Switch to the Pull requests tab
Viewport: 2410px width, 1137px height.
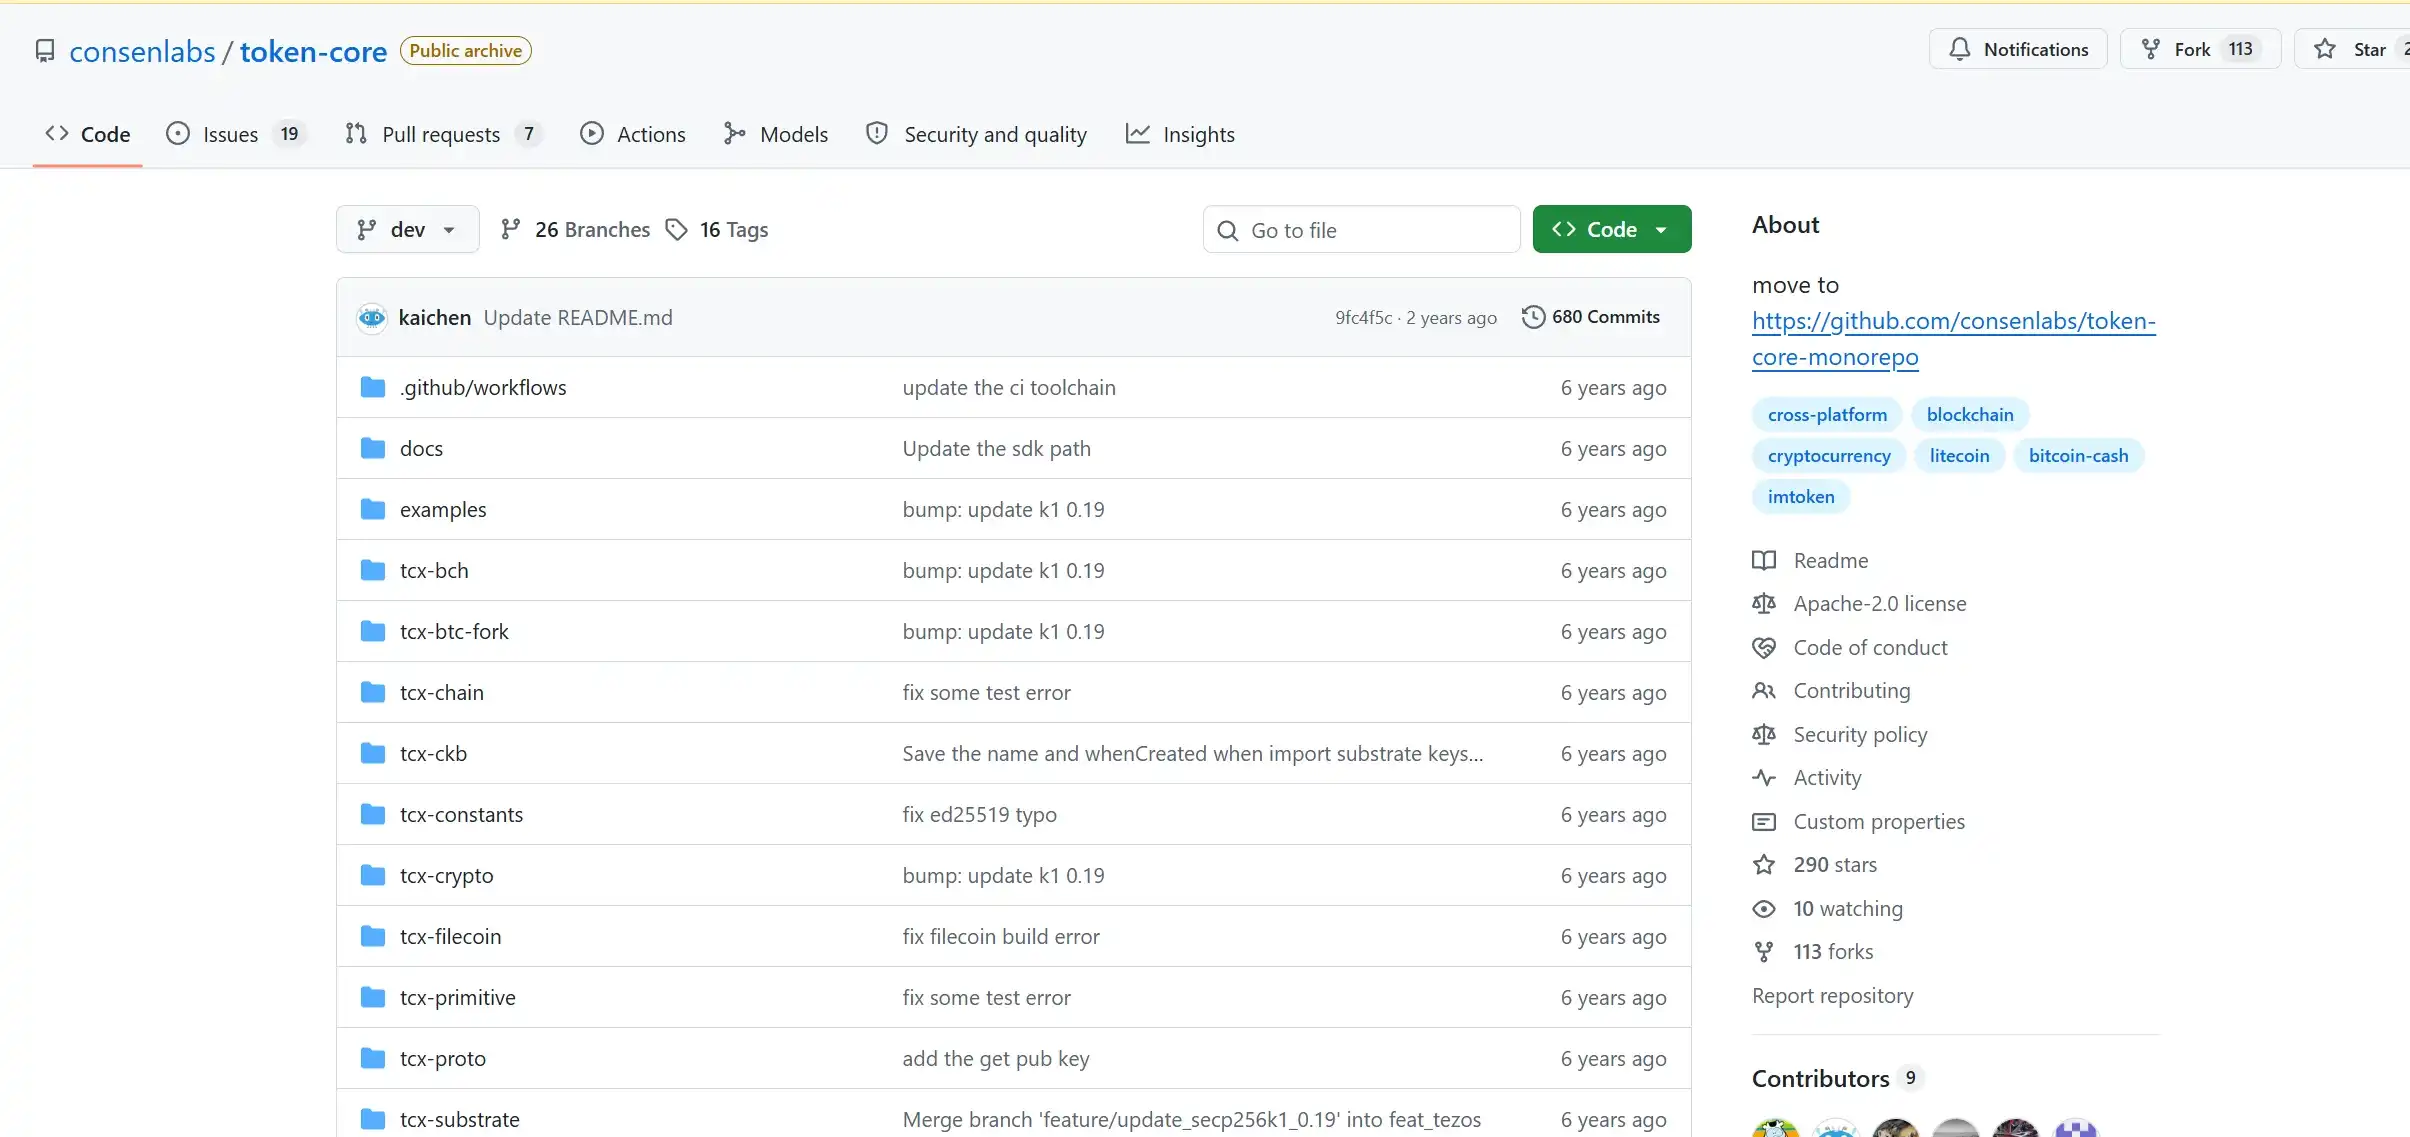(x=442, y=134)
